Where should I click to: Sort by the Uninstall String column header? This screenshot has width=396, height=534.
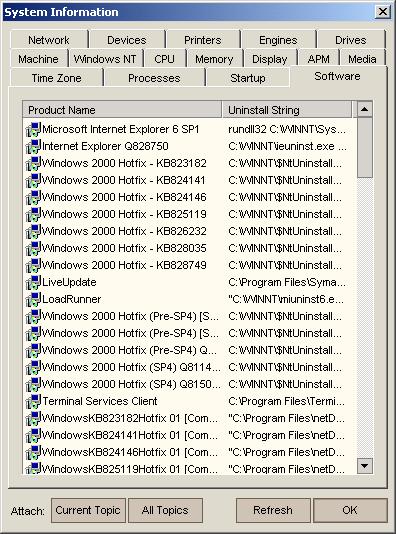click(x=287, y=110)
